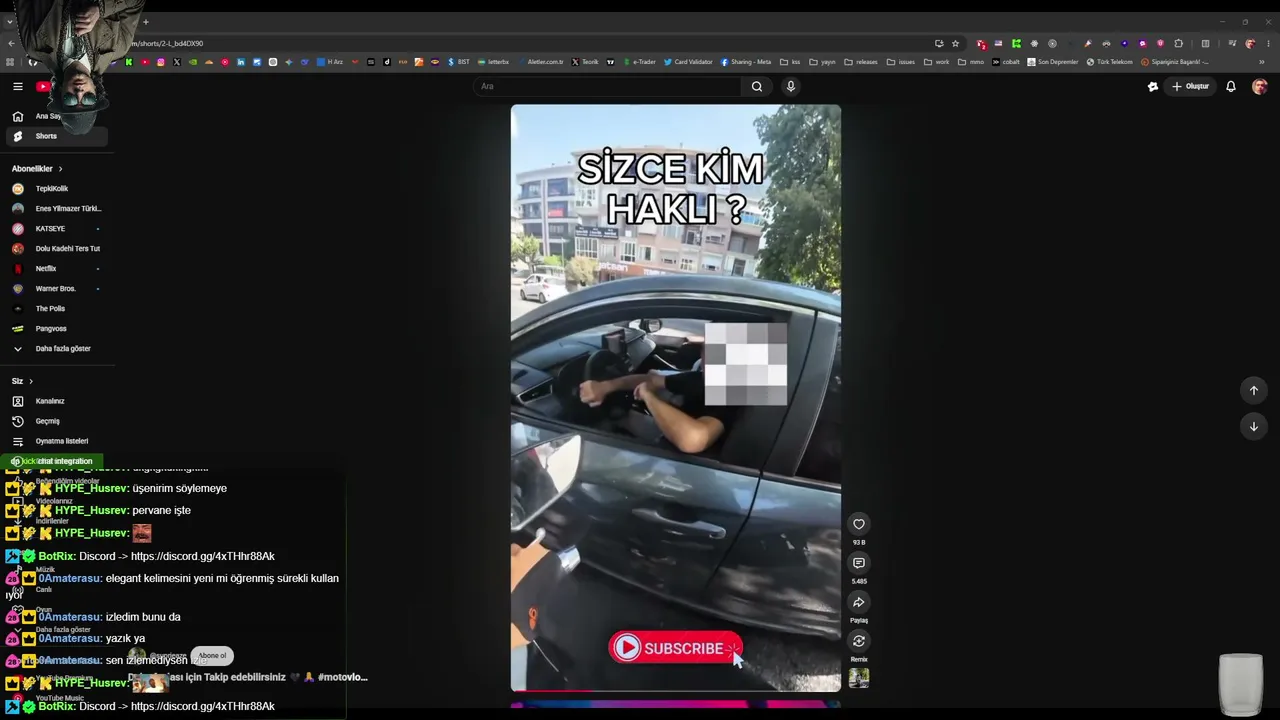This screenshot has width=1280, height=720.
Task: Click the Oluştur create button
Action: 1190,87
